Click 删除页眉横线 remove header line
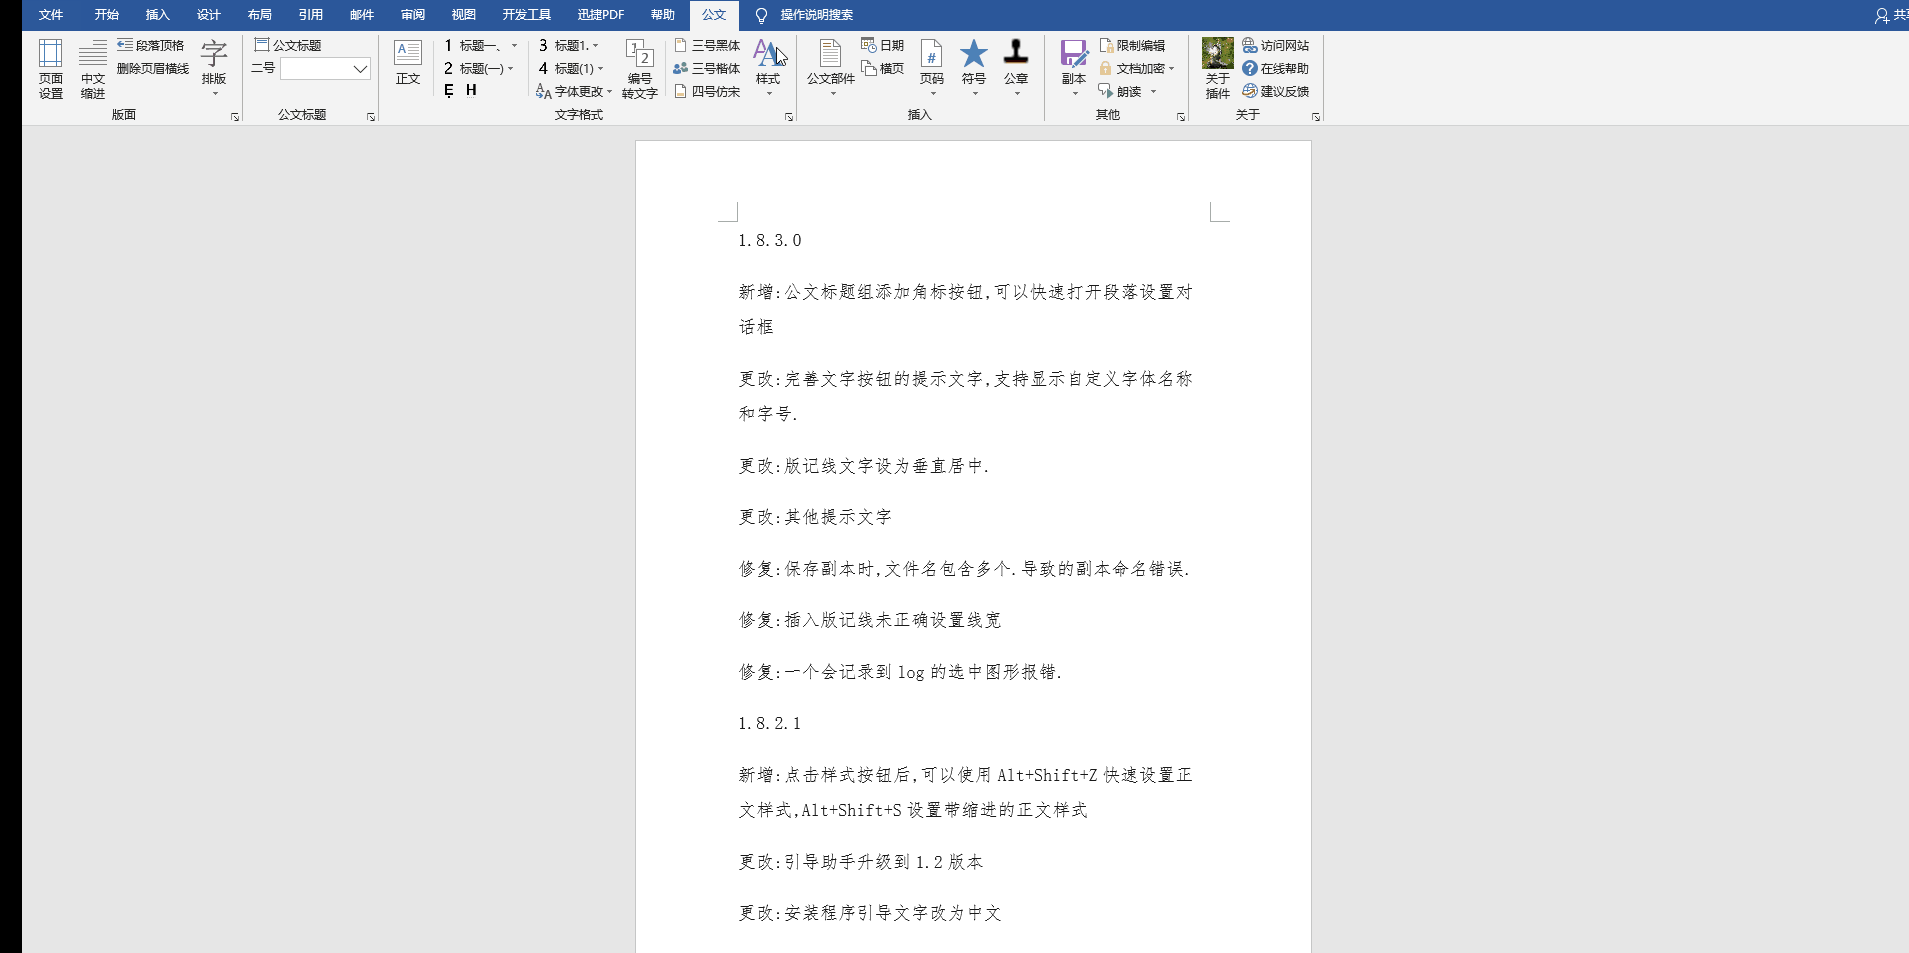This screenshot has width=1909, height=953. pos(152,68)
